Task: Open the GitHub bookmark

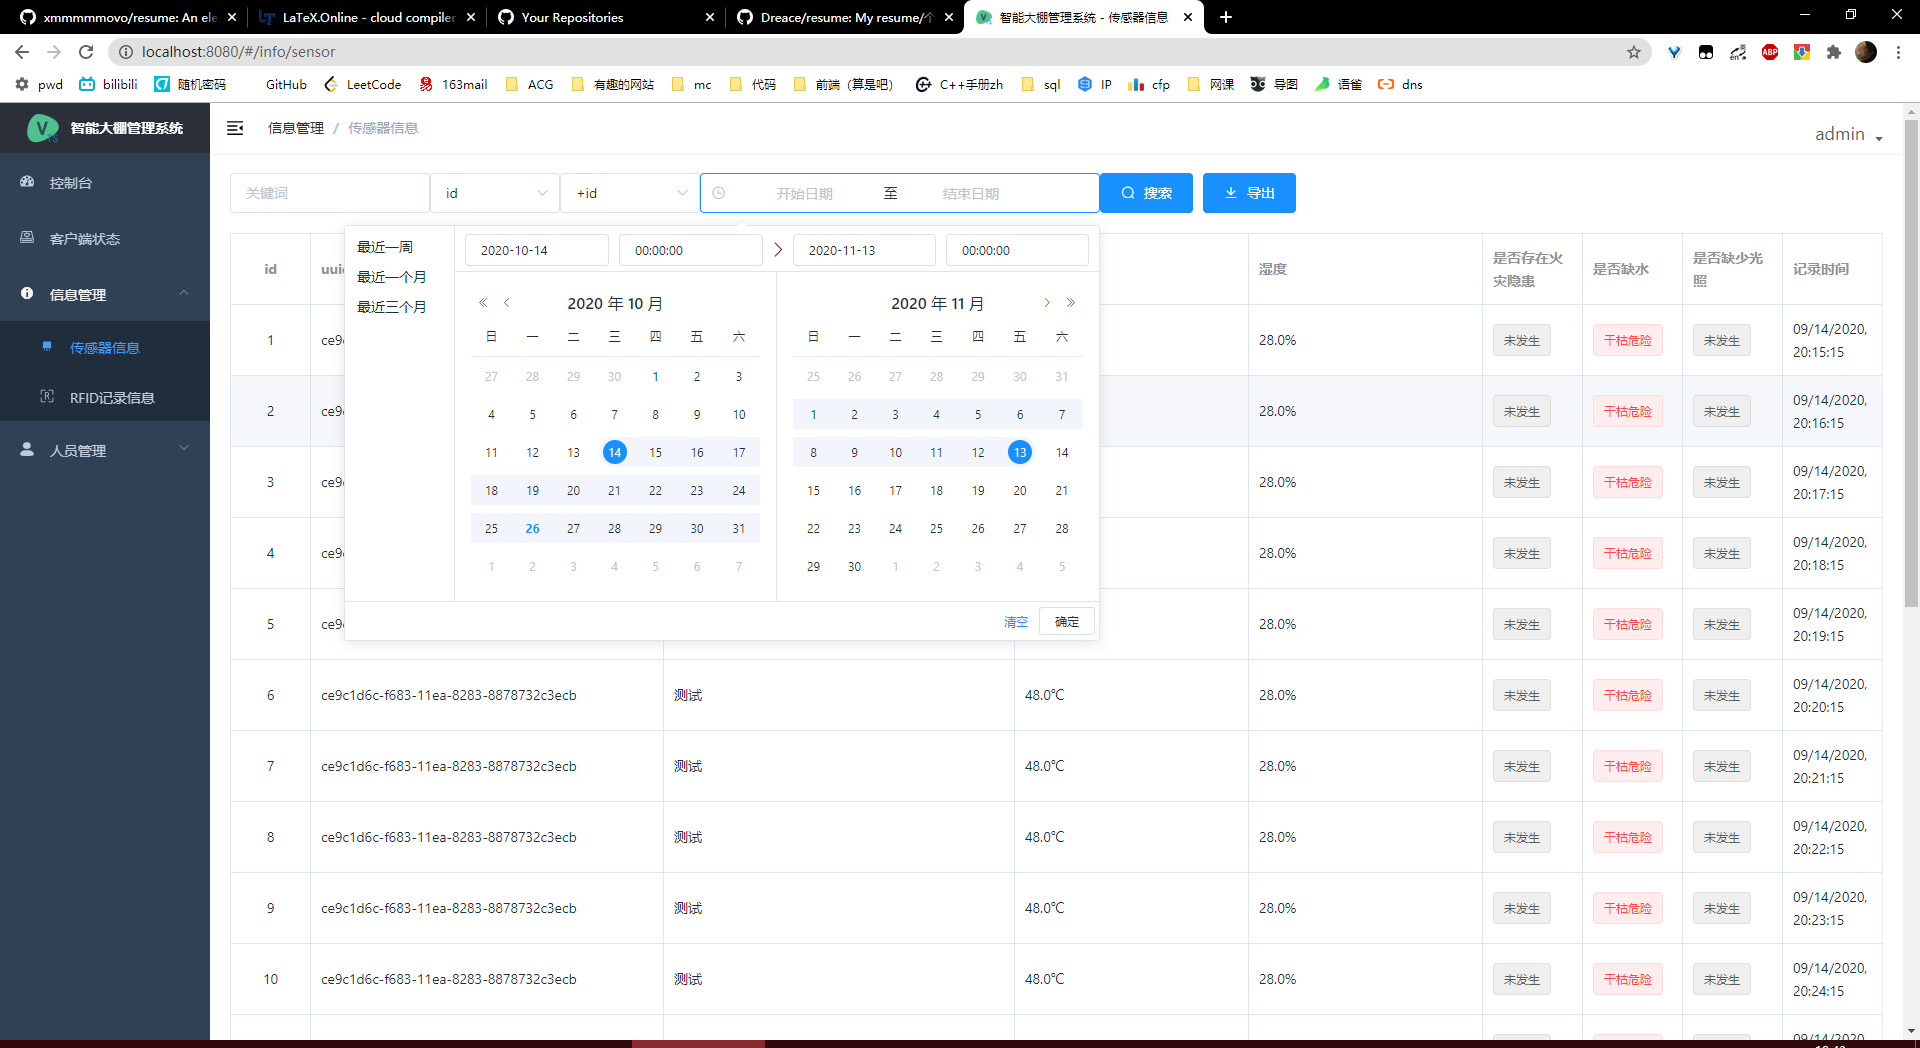Action: click(x=286, y=84)
